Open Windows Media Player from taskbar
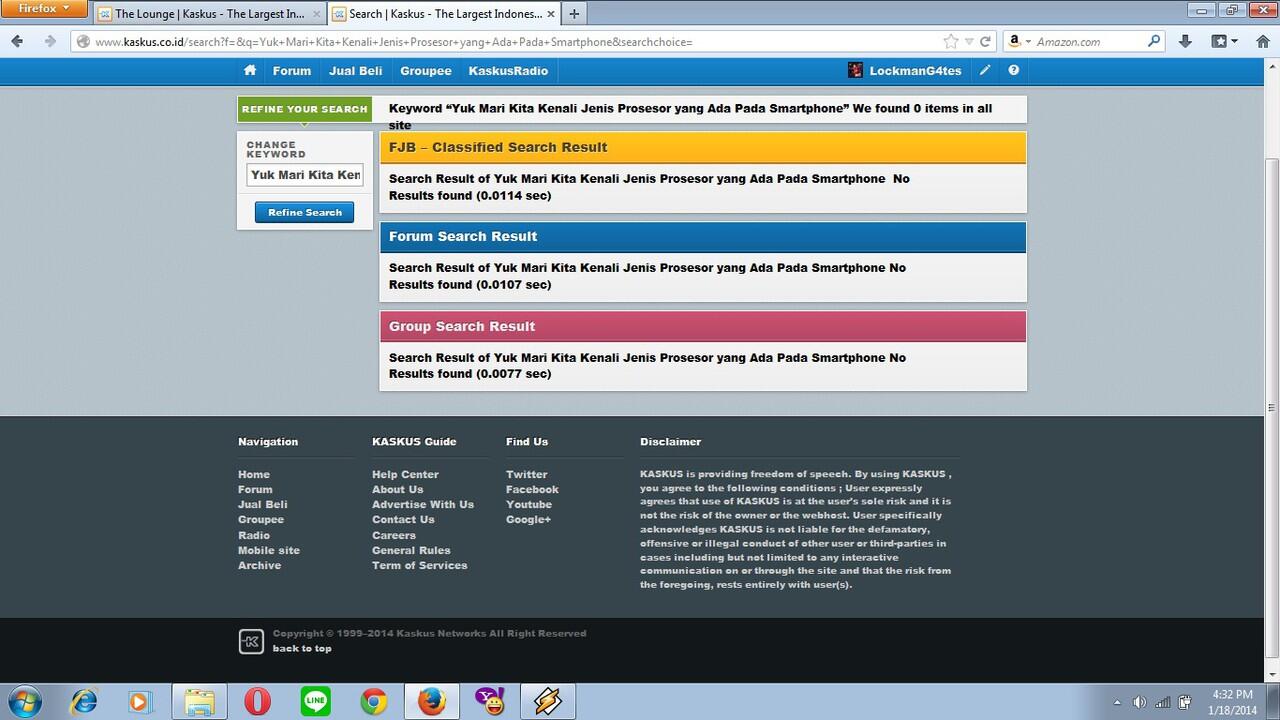This screenshot has height=720, width=1280. (x=139, y=701)
